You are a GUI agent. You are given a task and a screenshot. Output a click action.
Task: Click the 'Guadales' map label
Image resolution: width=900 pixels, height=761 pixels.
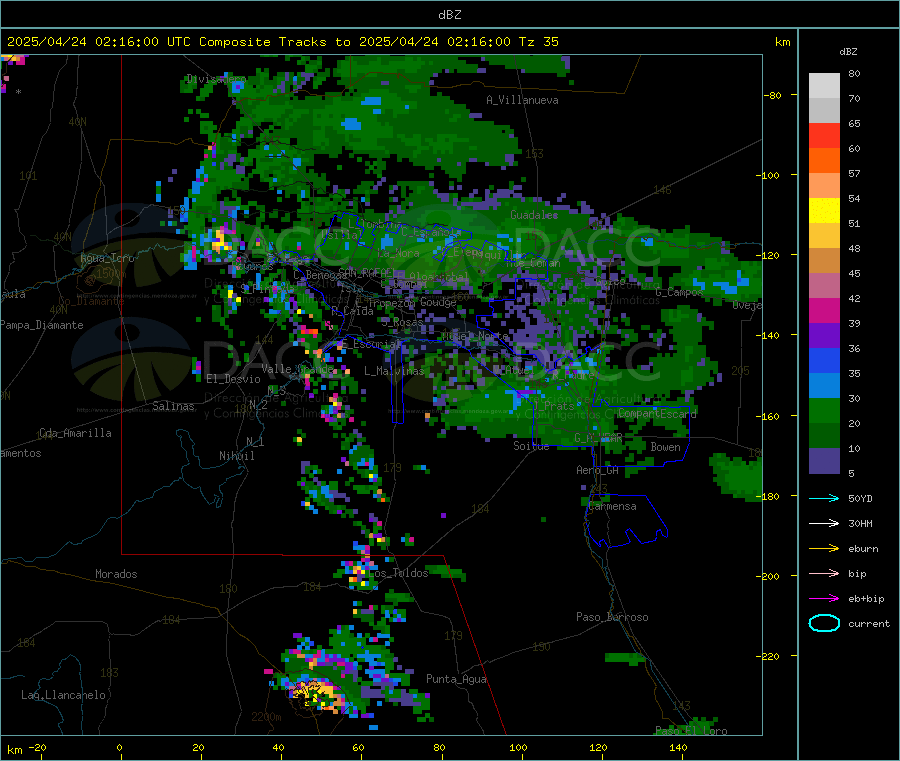534,215
